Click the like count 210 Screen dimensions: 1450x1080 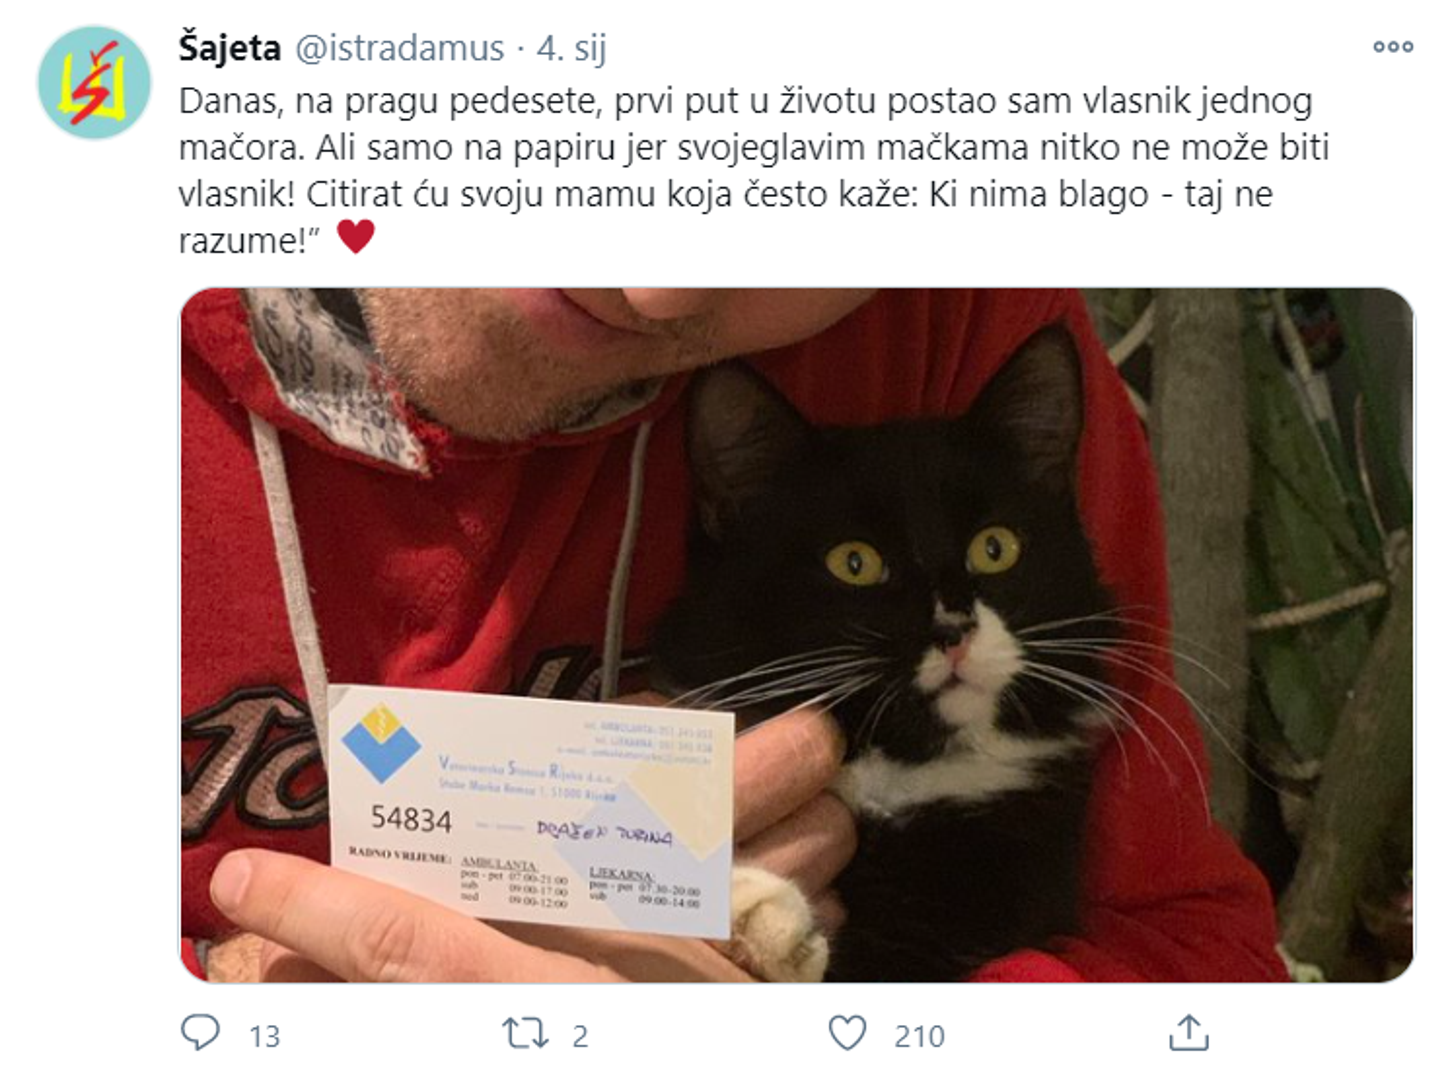[919, 1036]
